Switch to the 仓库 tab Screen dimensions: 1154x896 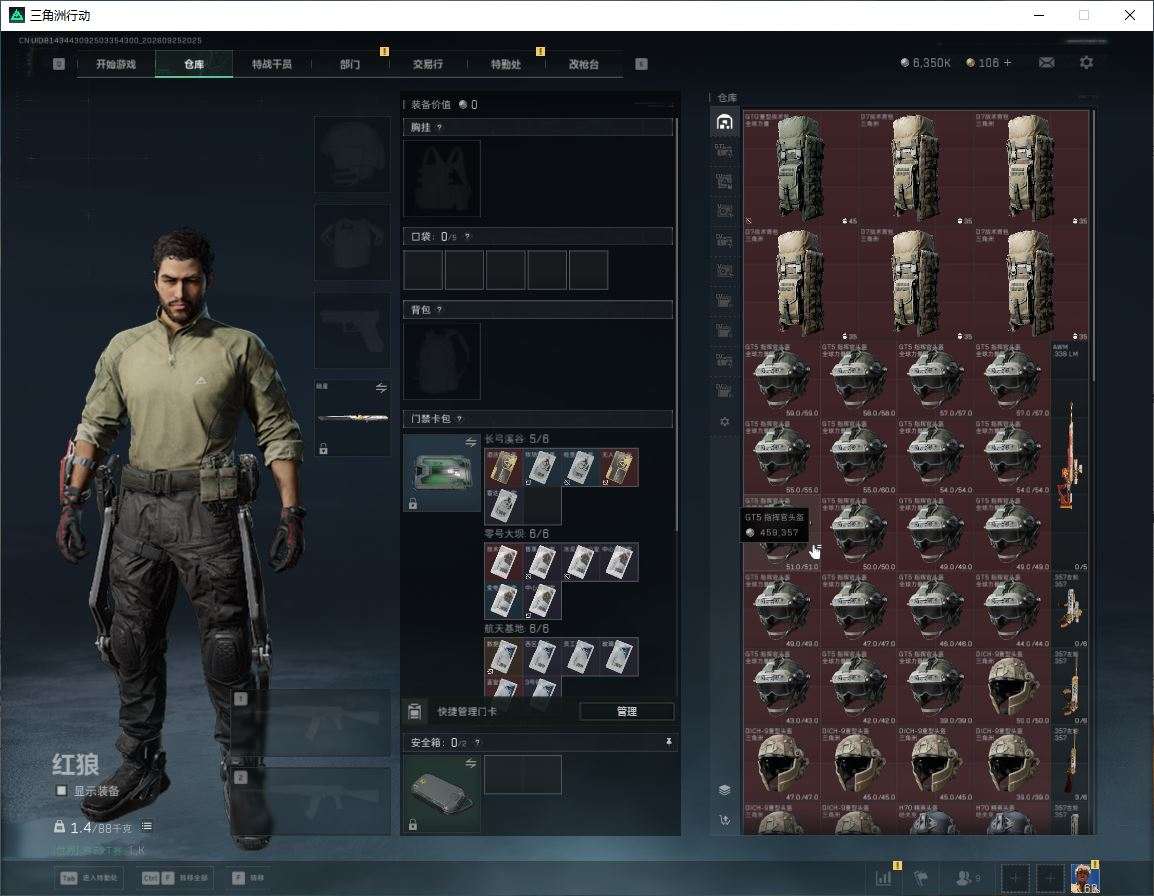pos(194,64)
